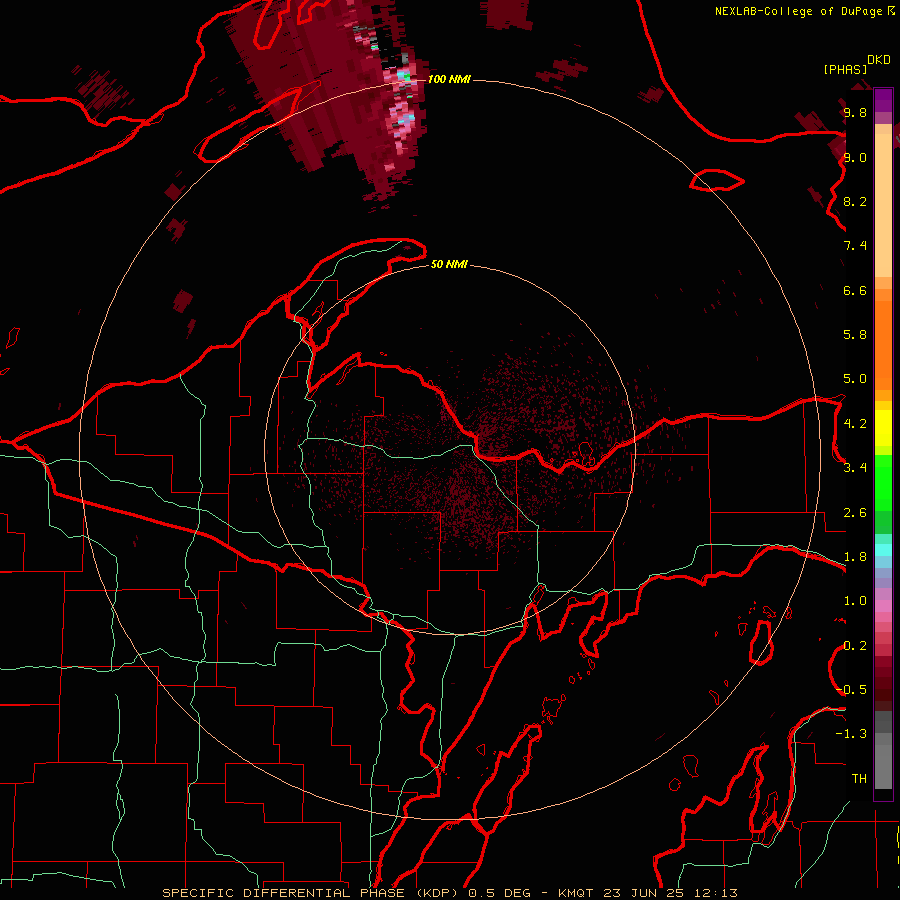
Task: Click the 8.2 value on color scale
Action: tap(855, 201)
